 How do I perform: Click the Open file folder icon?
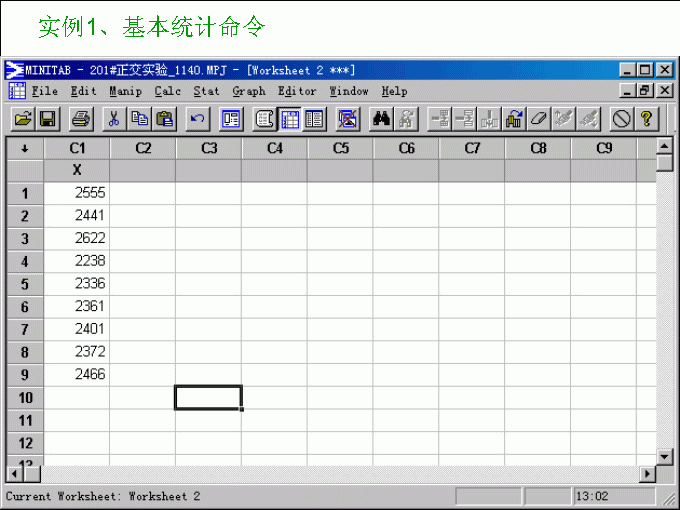tap(22, 118)
